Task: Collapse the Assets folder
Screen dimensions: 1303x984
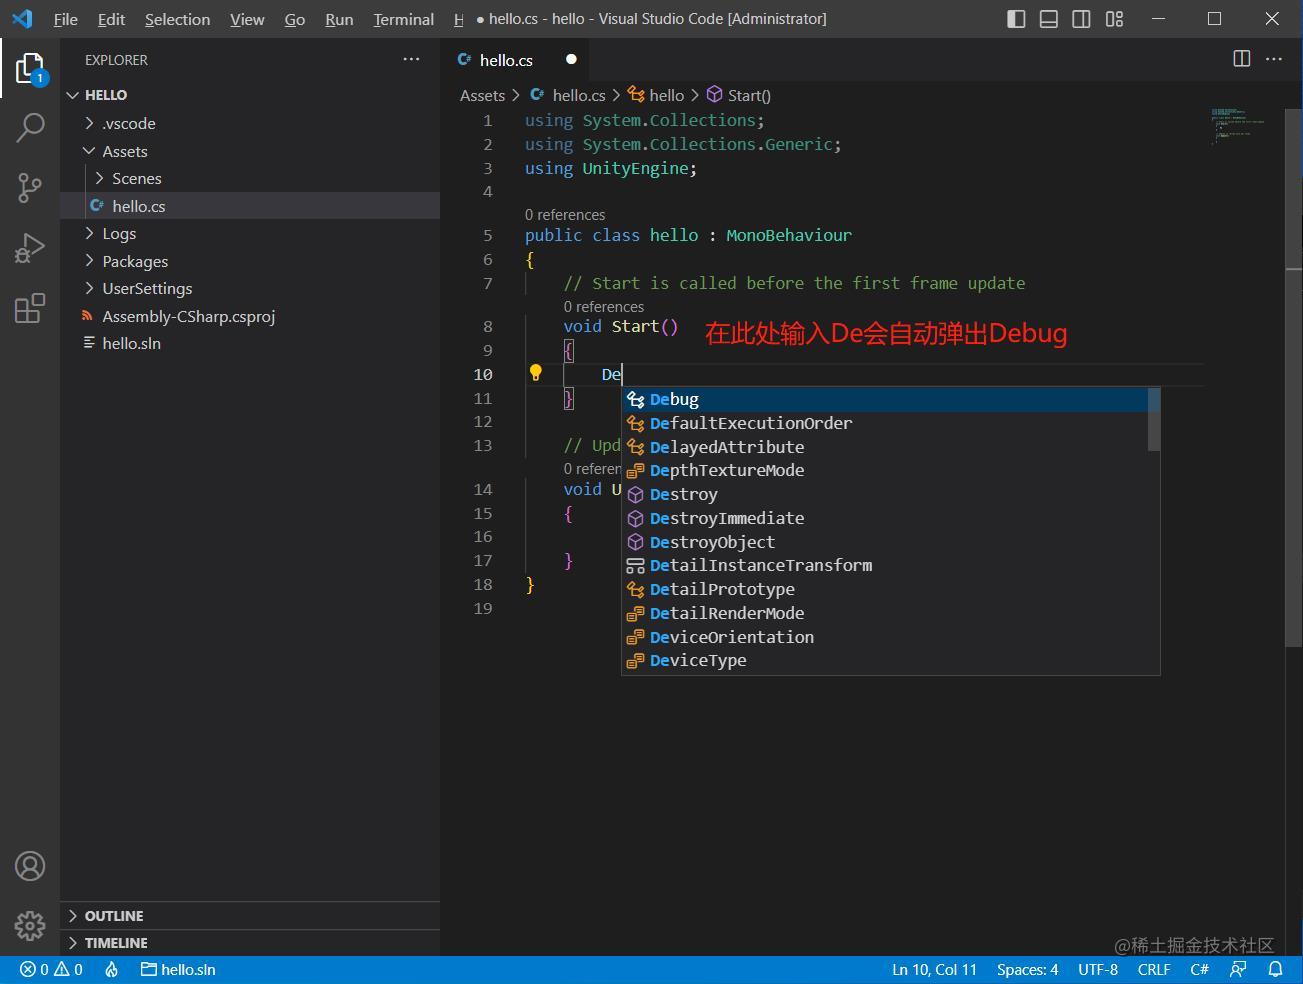Action: pos(124,151)
